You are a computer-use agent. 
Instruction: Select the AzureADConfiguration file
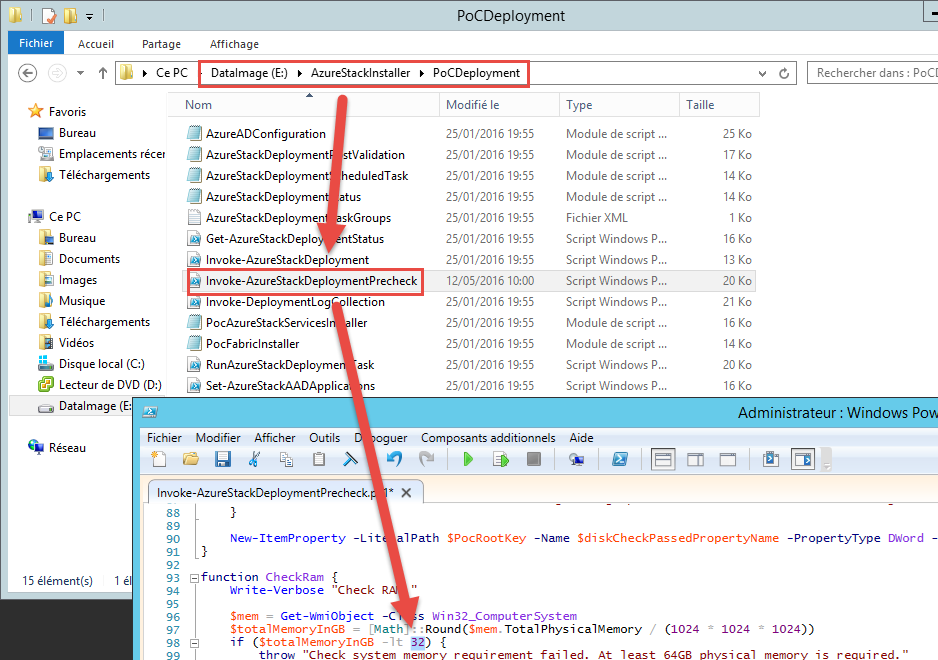pos(266,133)
